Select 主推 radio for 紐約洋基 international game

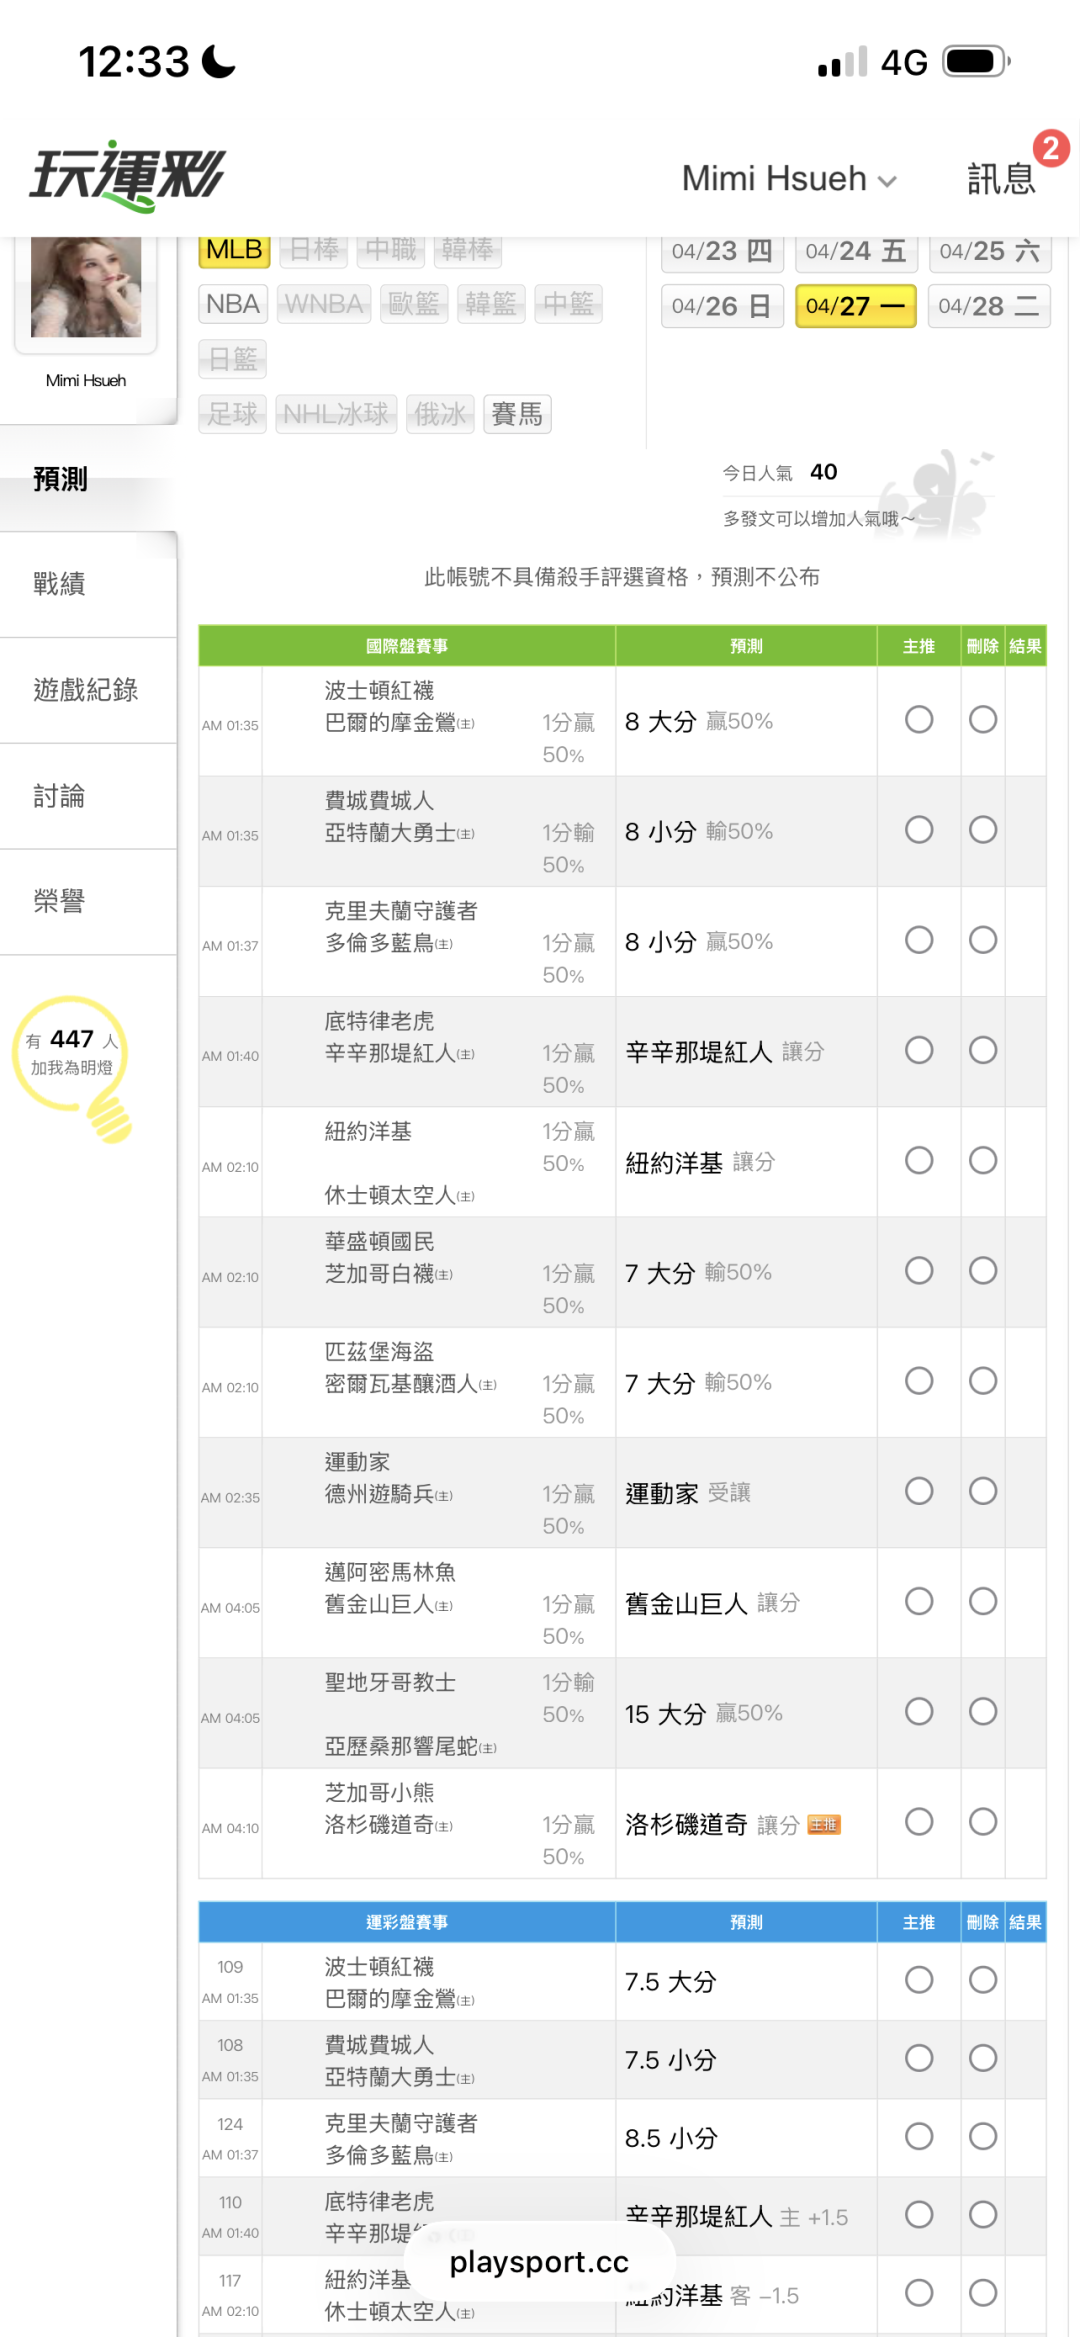point(918,1161)
